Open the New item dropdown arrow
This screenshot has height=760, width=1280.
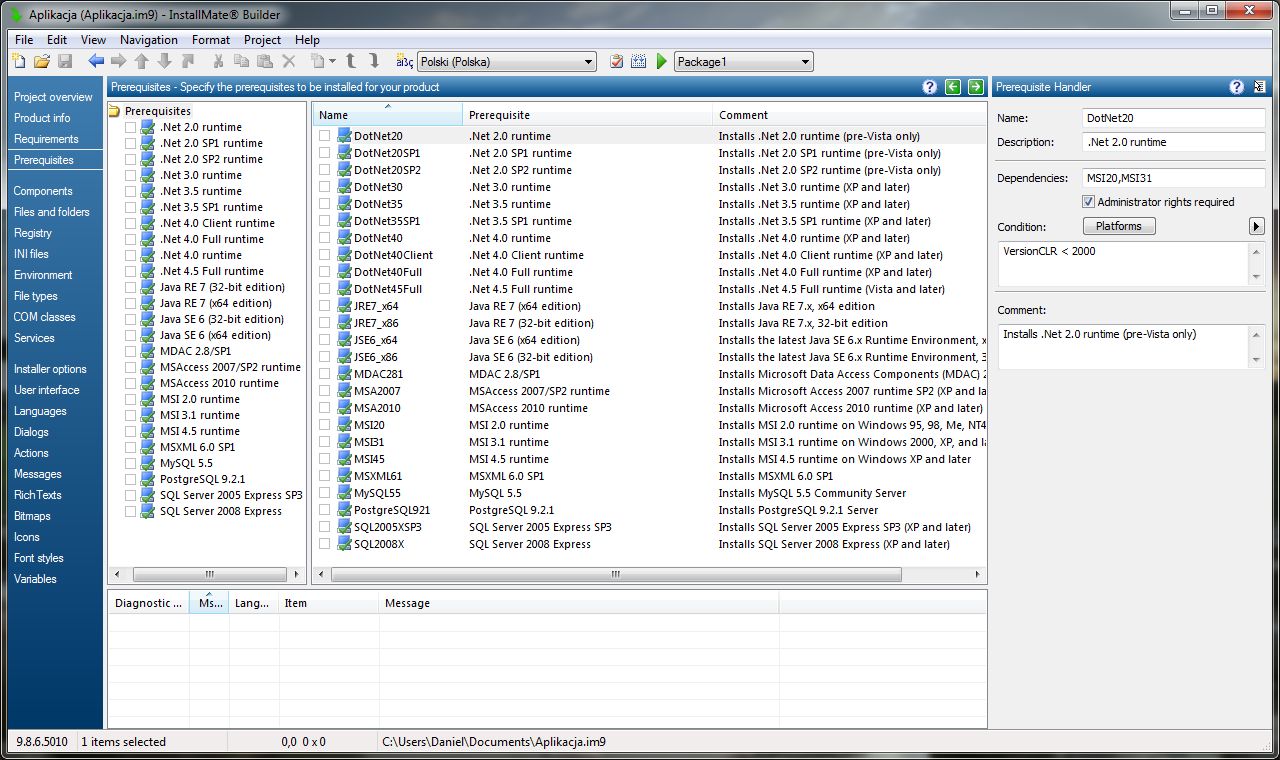tap(333, 62)
